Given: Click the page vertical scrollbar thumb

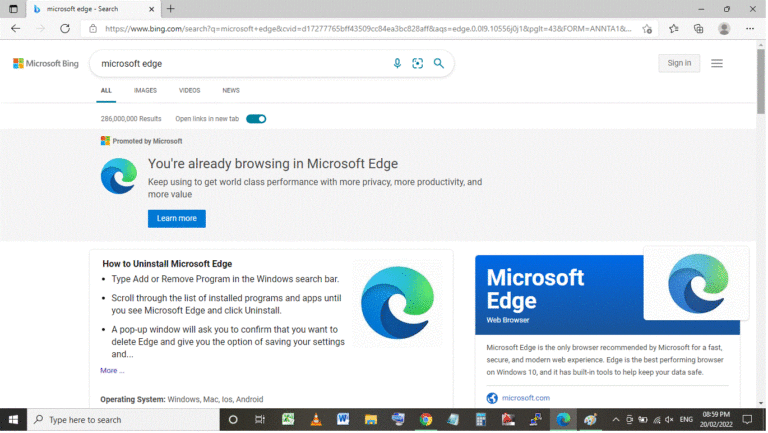Looking at the screenshot, I should (x=761, y=81).
